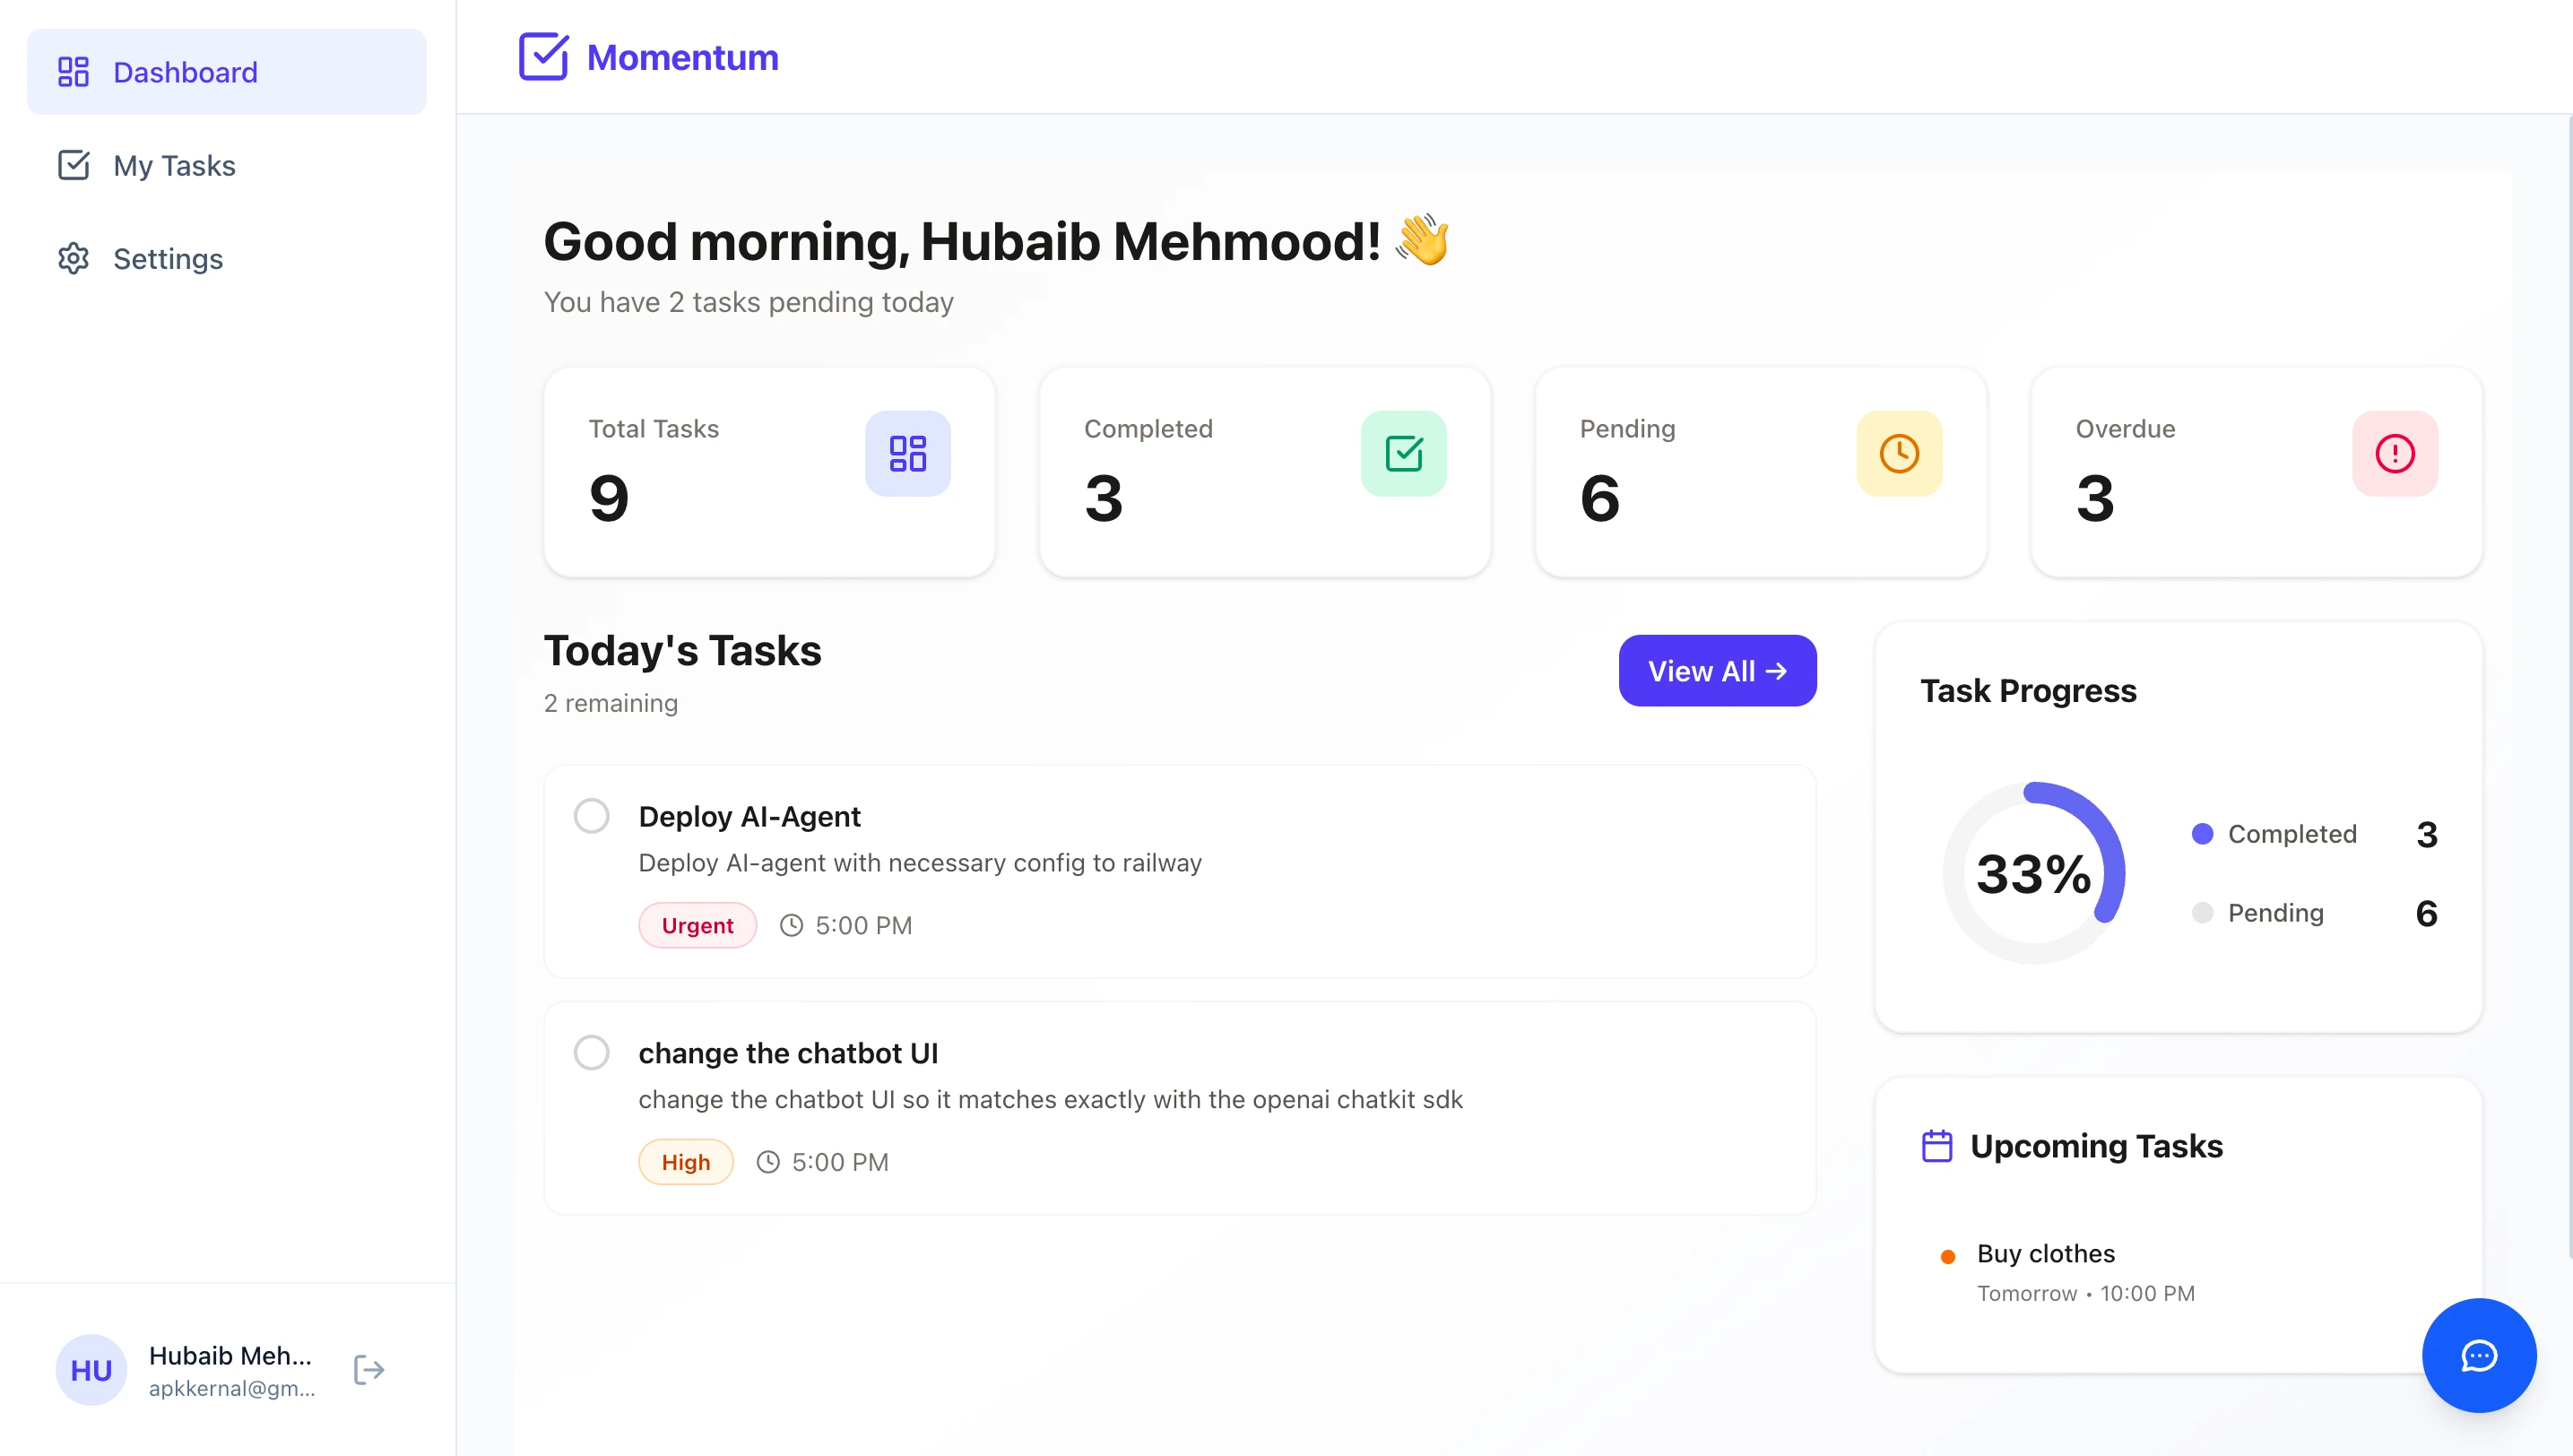This screenshot has height=1456, width=2573.
Task: Click the Urgent priority badge
Action: [x=697, y=925]
